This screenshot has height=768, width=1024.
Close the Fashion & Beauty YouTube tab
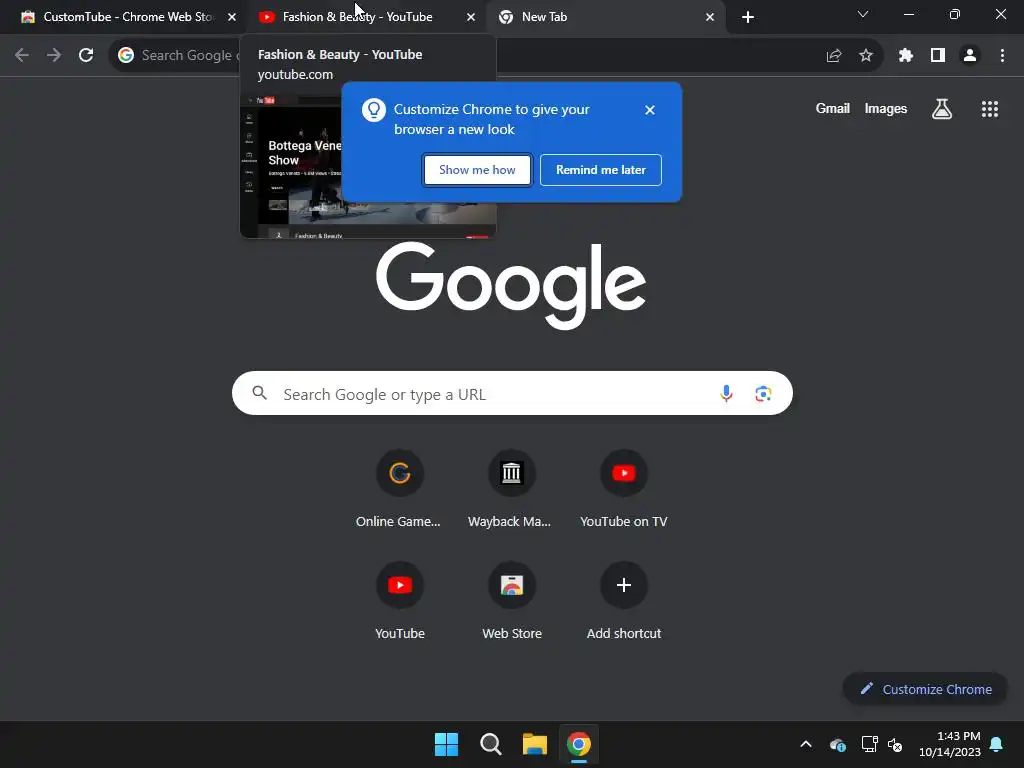471,17
